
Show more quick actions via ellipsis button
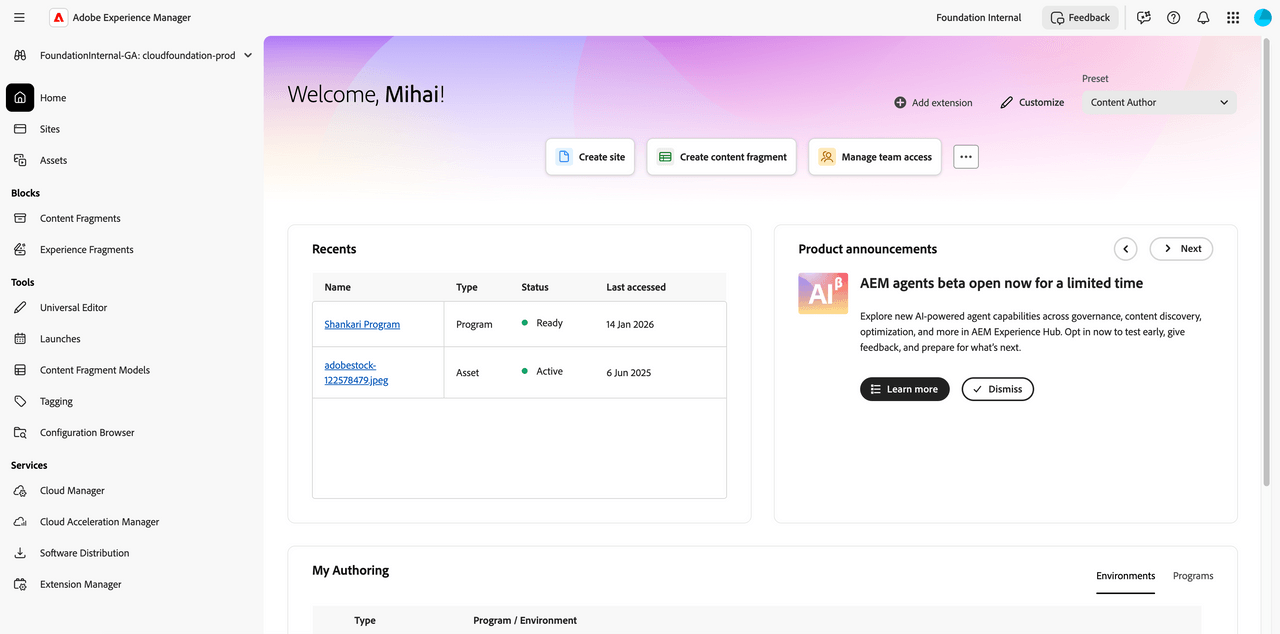(965, 157)
